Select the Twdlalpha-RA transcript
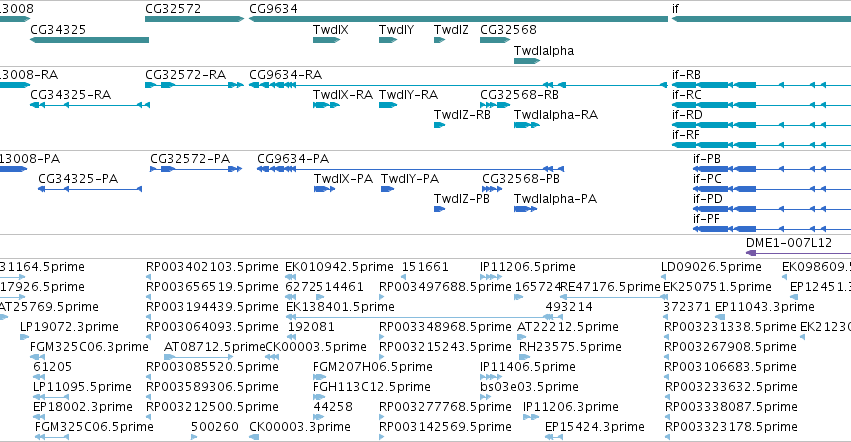851x442 pixels. point(527,125)
